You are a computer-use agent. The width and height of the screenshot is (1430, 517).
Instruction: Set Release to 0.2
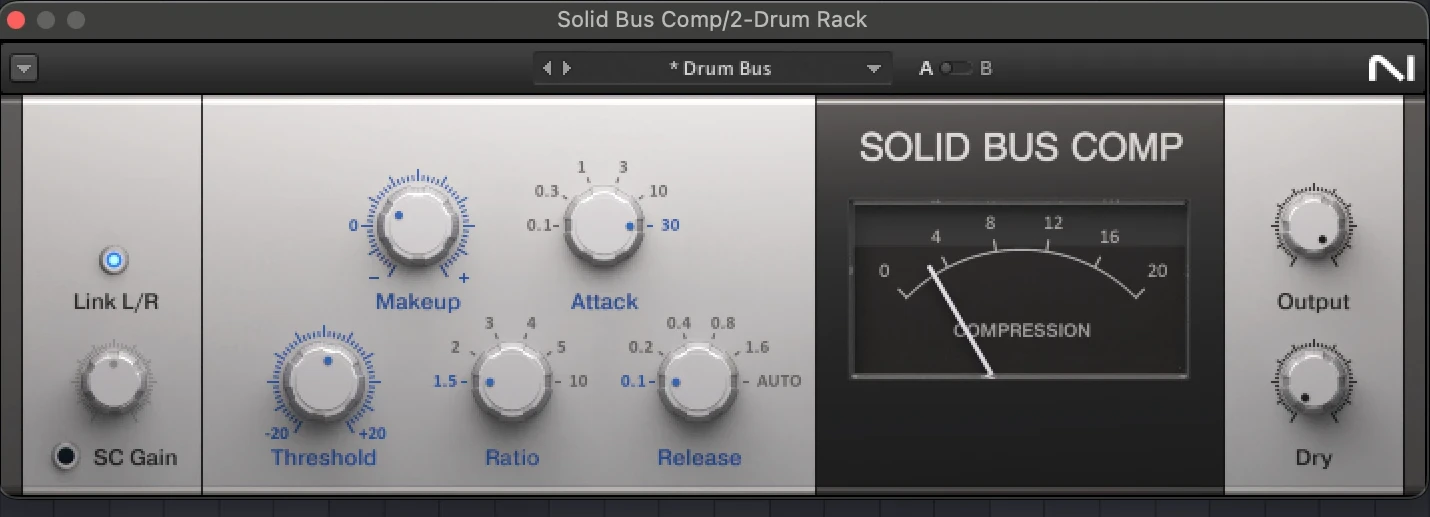pos(641,347)
